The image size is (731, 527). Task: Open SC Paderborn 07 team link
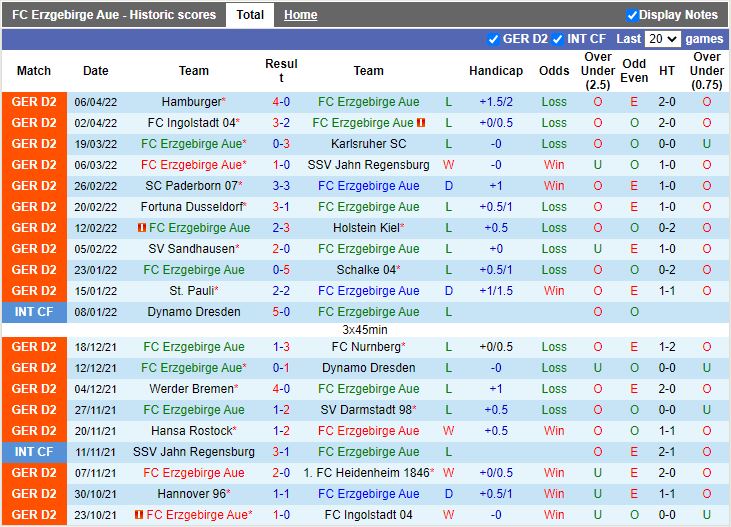point(192,186)
